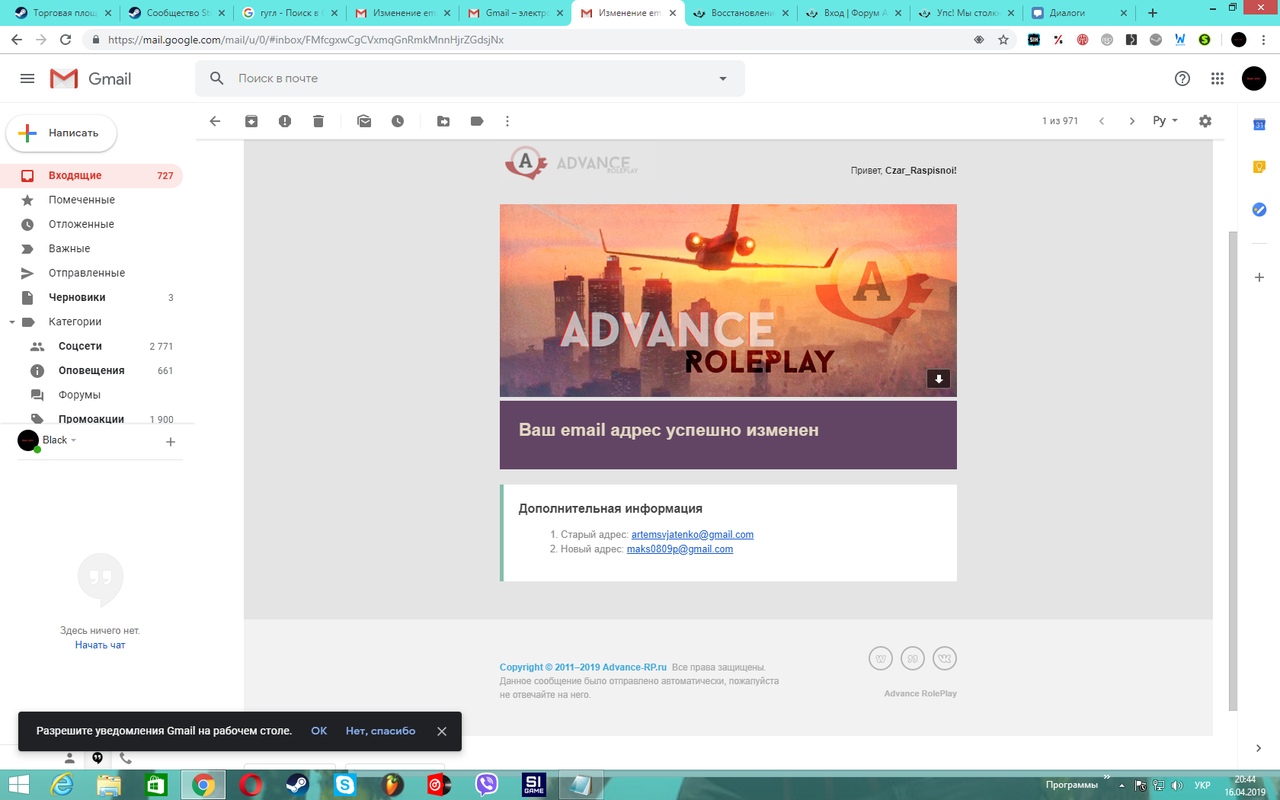This screenshot has width=1280, height=800.
Task: Click the Написать compose button
Action: [61, 133]
